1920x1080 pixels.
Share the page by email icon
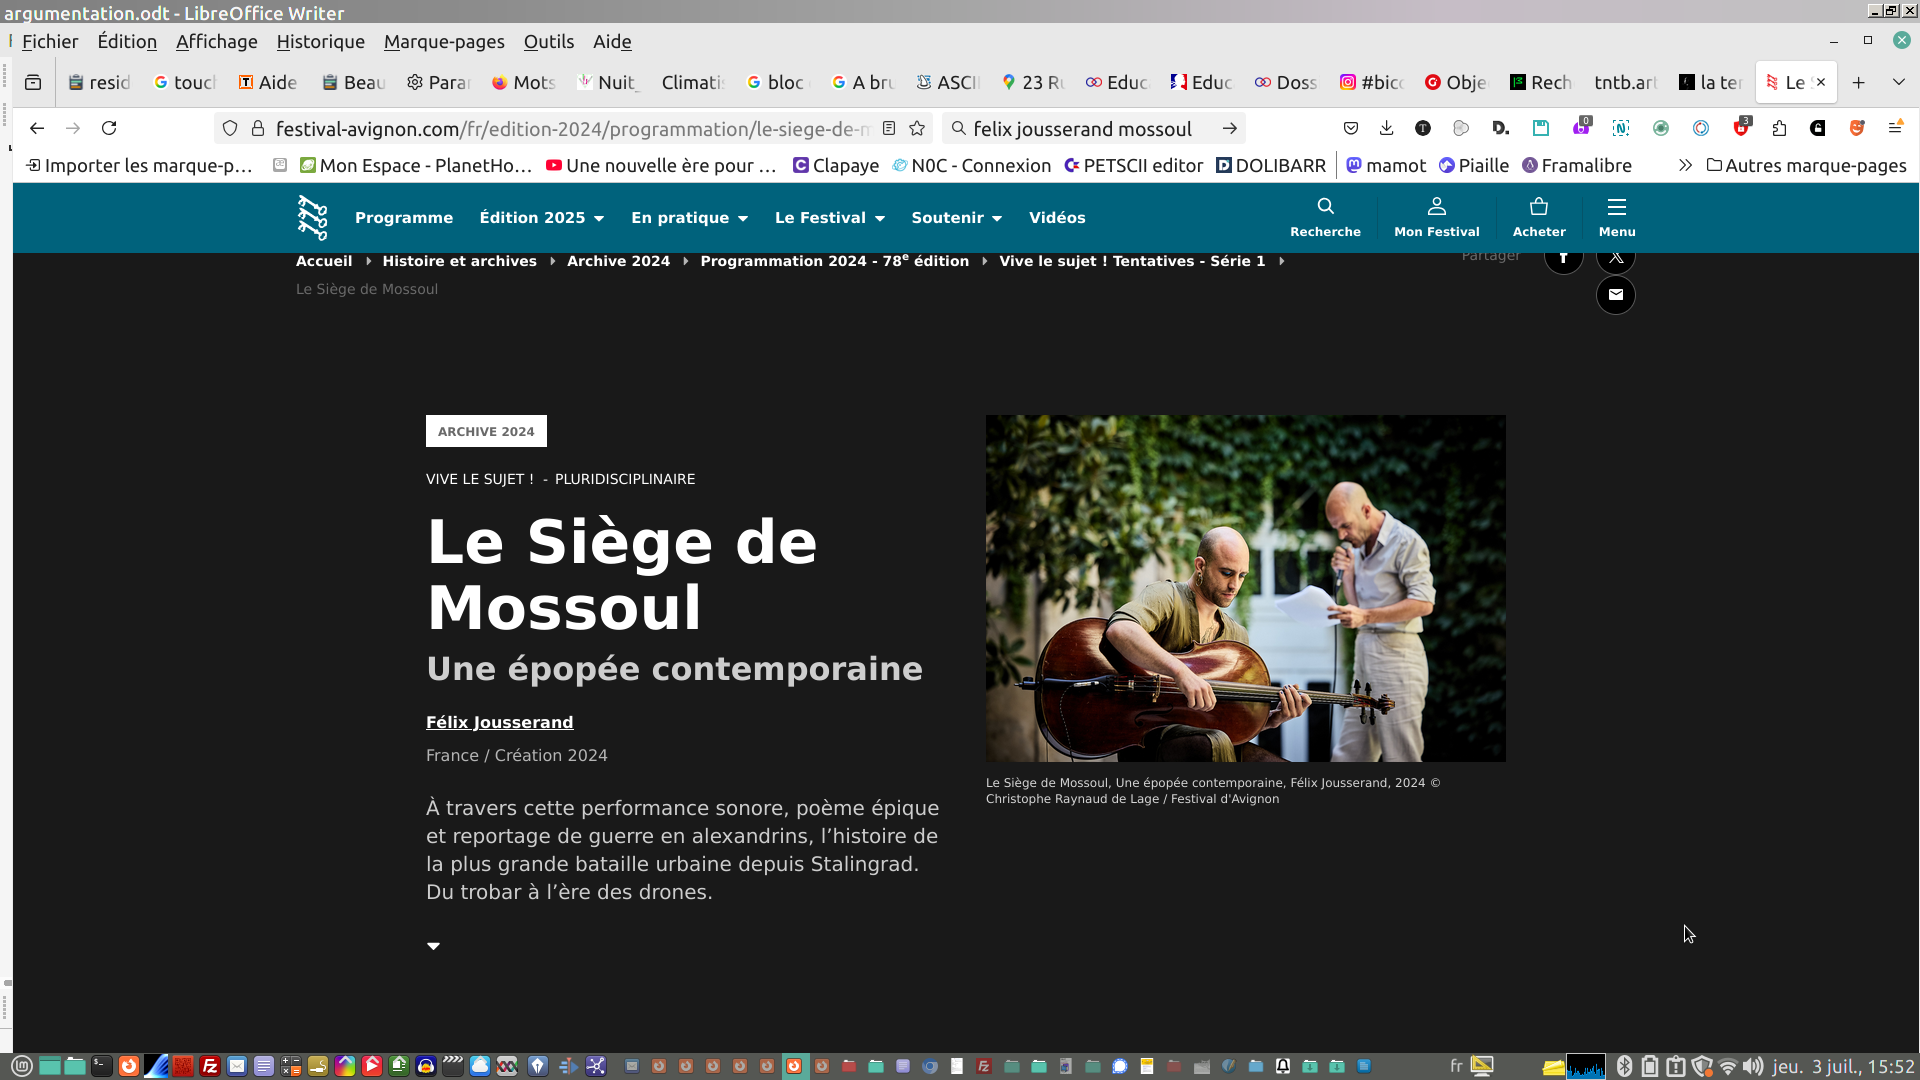pos(1615,295)
